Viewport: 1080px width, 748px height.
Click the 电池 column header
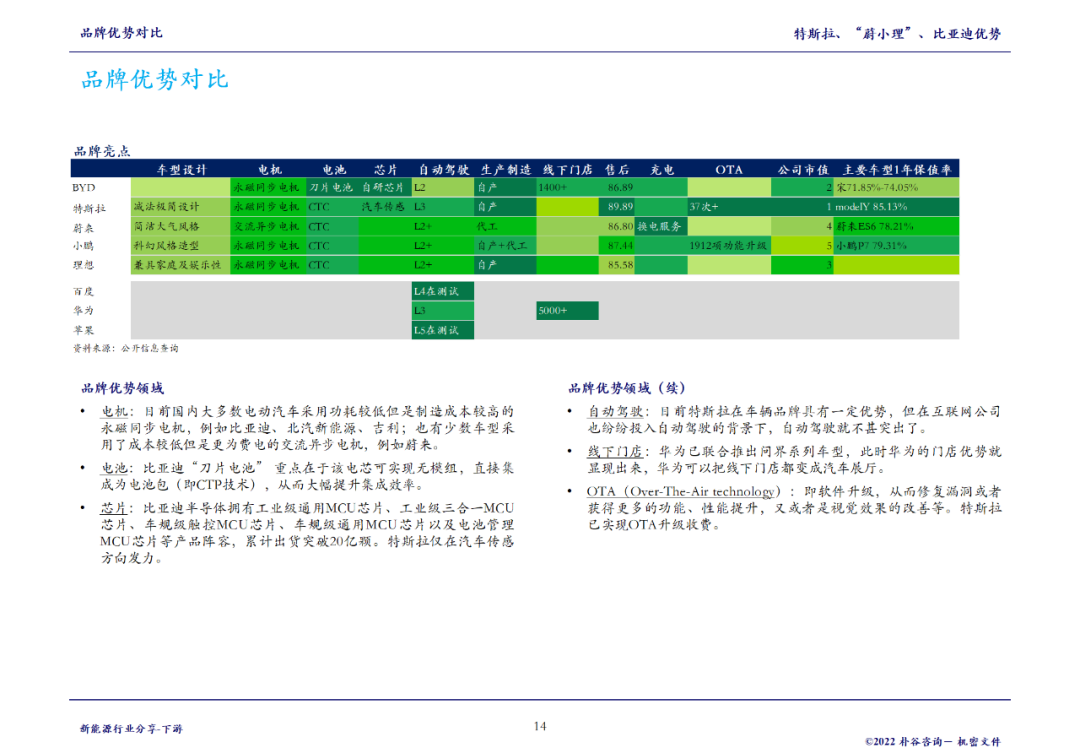334,169
